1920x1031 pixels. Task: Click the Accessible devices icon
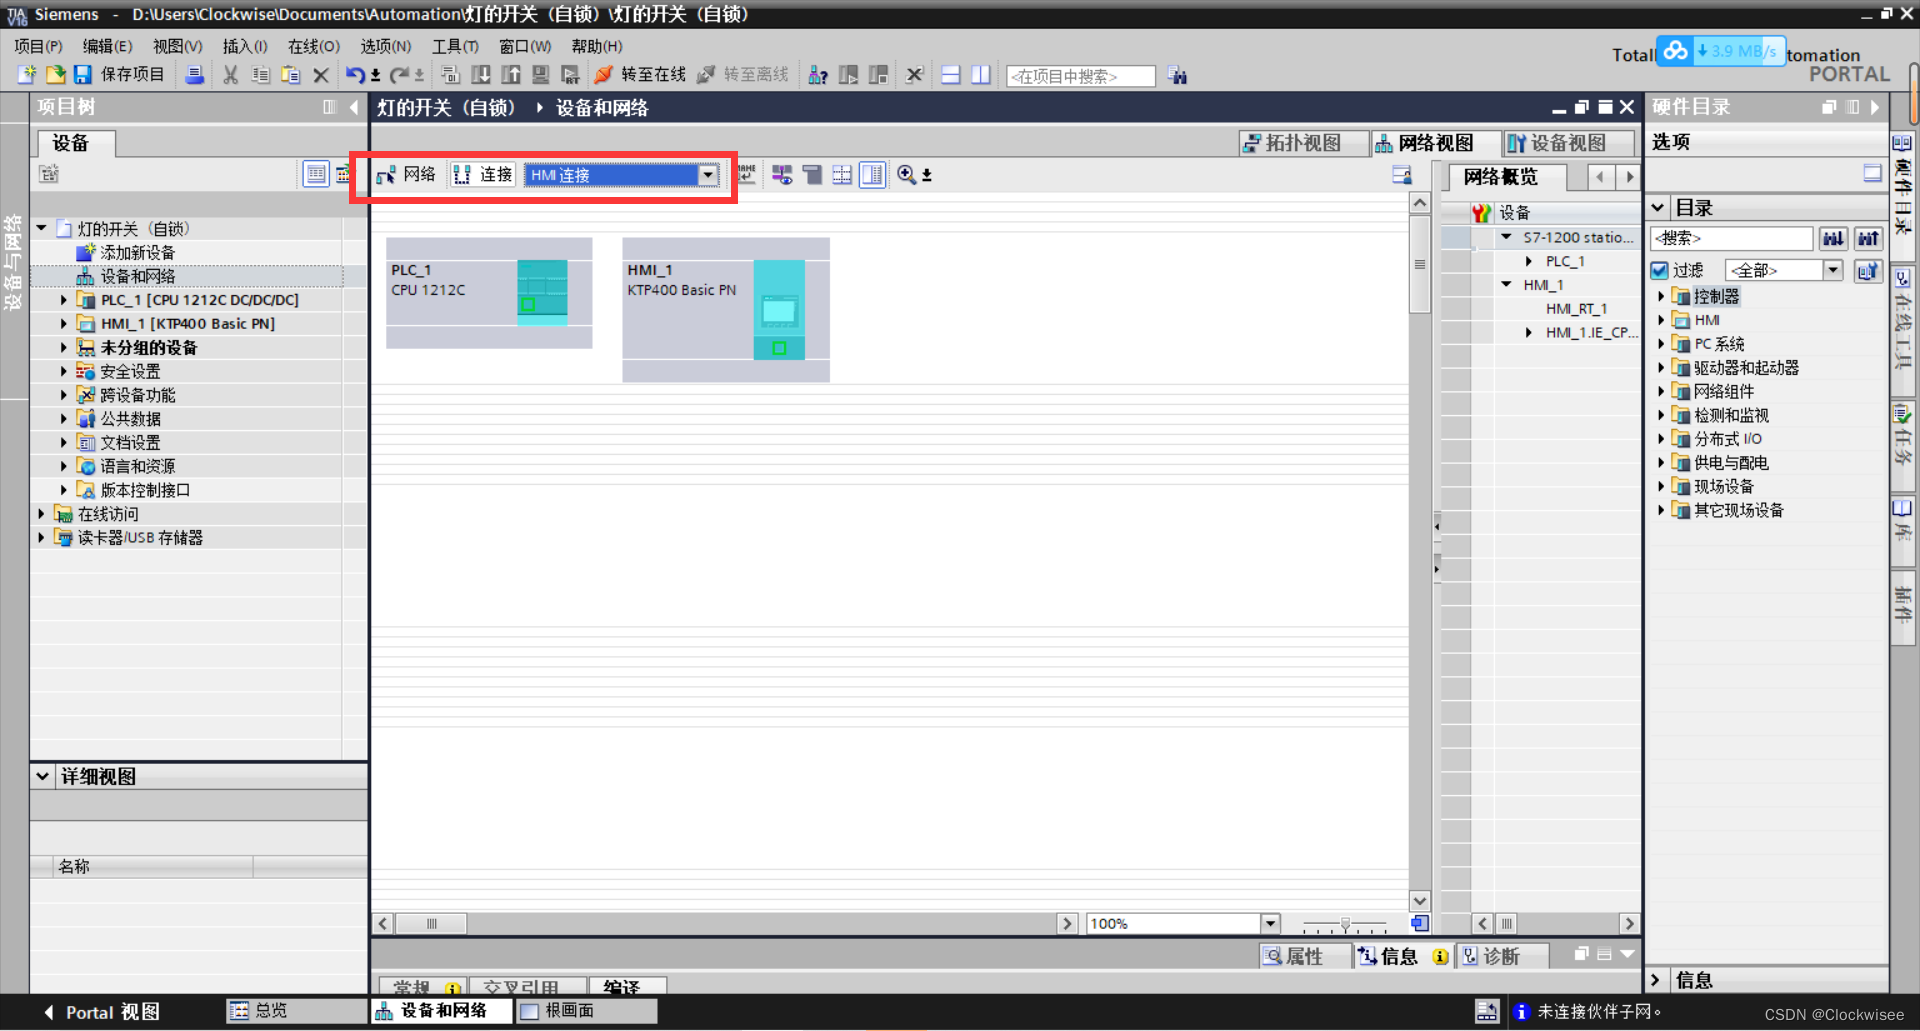818,75
